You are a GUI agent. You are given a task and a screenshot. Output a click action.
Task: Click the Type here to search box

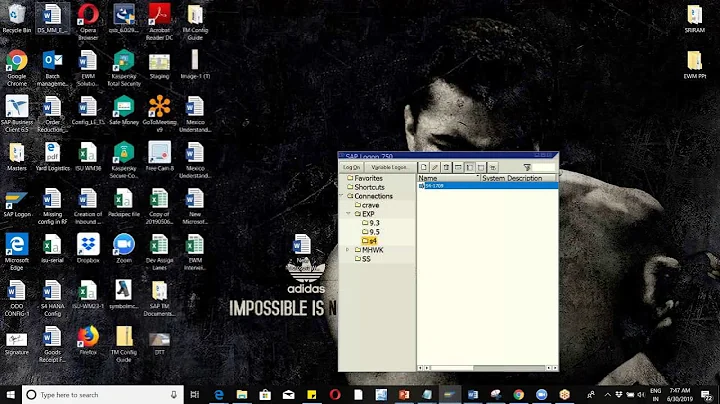pos(103,395)
